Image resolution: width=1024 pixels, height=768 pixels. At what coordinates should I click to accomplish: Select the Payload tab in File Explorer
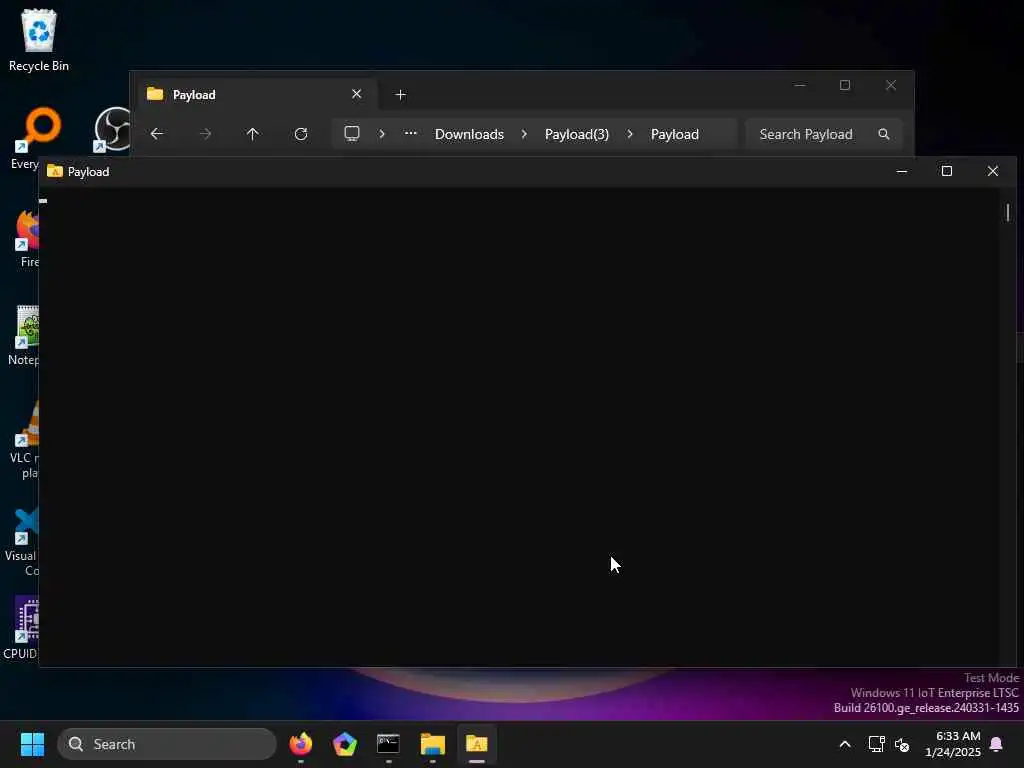click(x=255, y=95)
